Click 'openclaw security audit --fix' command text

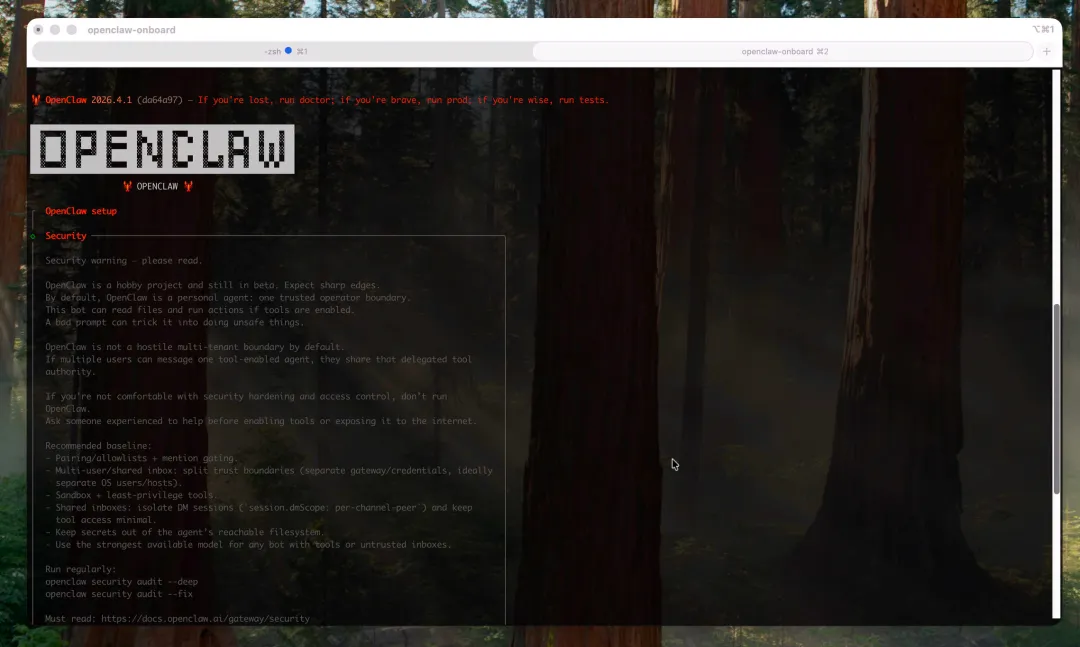coord(119,594)
